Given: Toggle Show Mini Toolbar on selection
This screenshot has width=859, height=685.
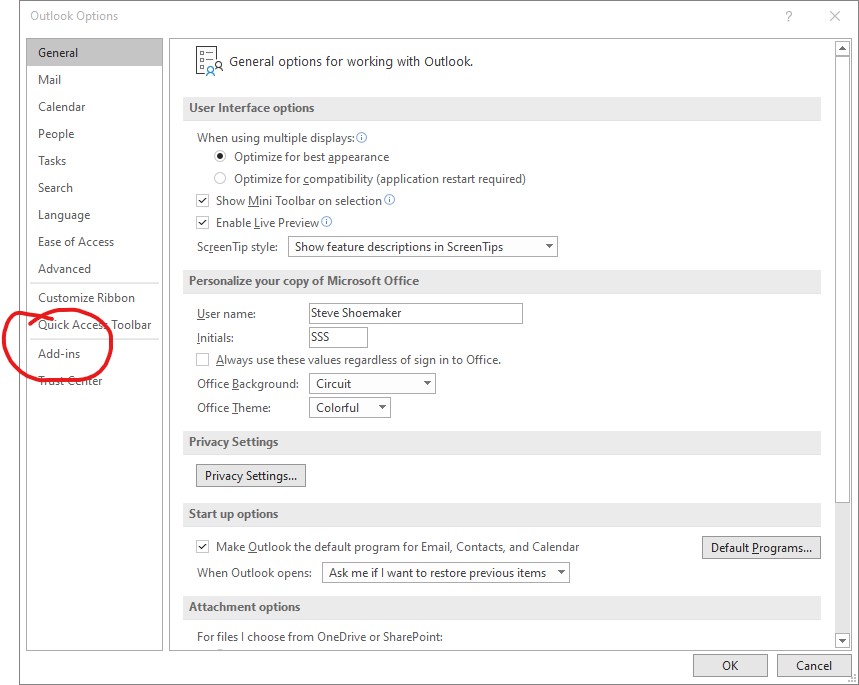Looking at the screenshot, I should coord(203,201).
